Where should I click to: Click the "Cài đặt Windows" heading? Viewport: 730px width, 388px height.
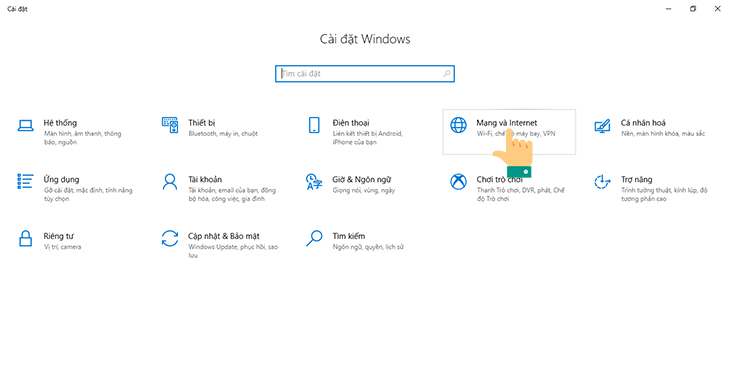tap(365, 39)
